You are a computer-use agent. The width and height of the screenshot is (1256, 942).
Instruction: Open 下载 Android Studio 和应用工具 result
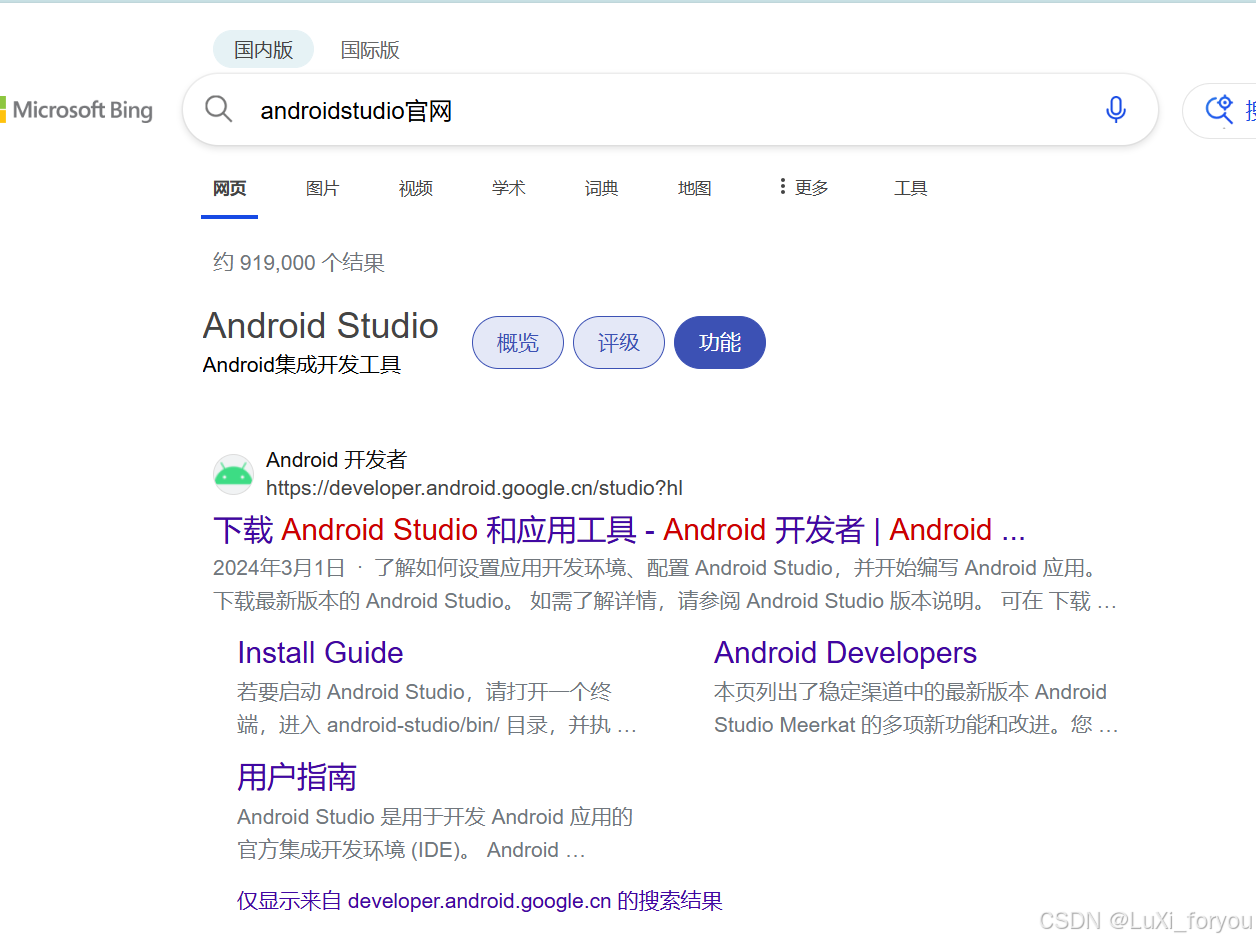pyautogui.click(x=619, y=529)
